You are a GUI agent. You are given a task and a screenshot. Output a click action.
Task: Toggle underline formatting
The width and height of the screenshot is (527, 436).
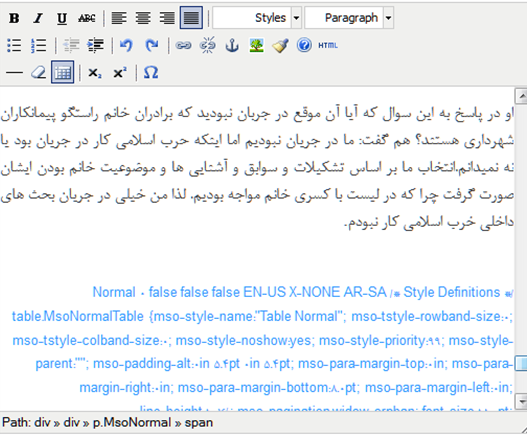pyautogui.click(x=62, y=18)
